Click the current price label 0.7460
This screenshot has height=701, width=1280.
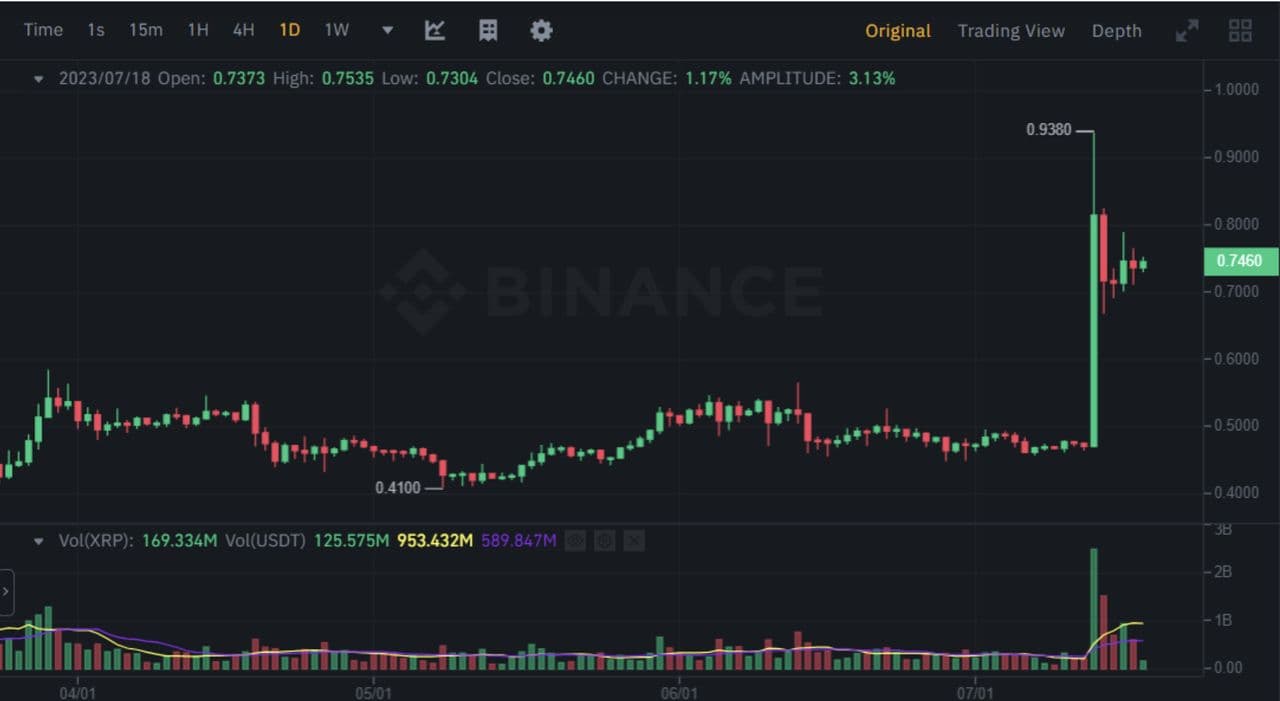click(1240, 261)
